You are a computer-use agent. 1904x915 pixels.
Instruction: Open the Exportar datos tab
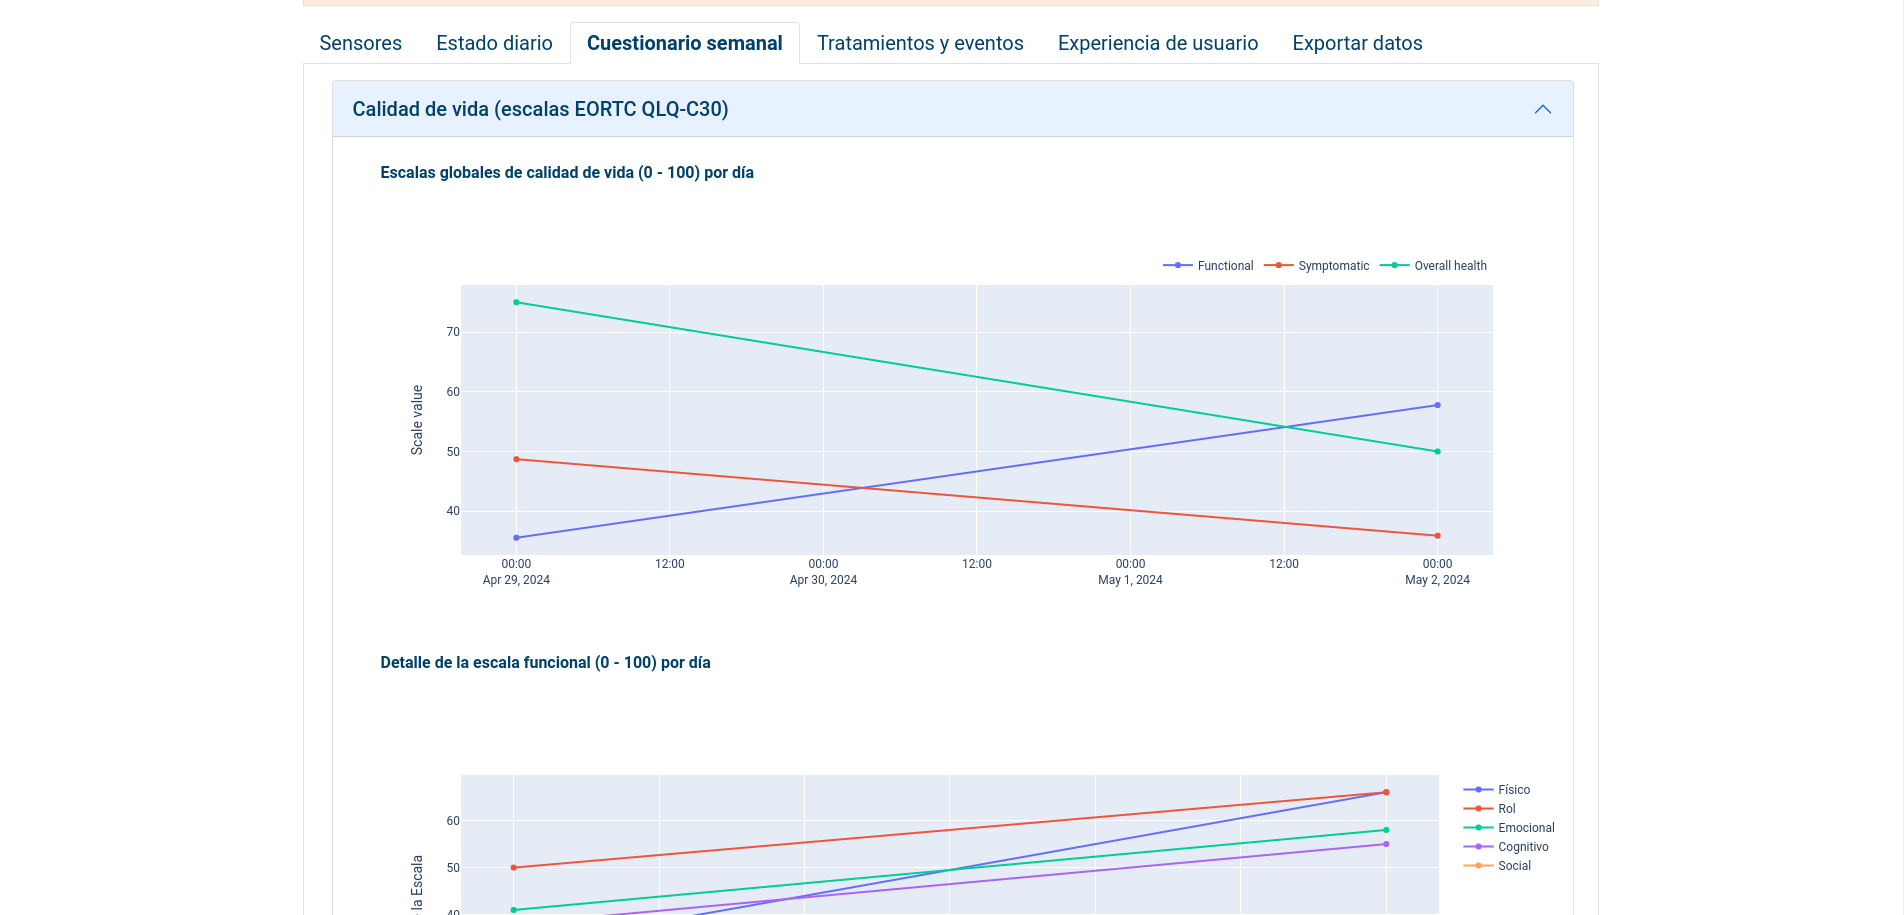1356,43
